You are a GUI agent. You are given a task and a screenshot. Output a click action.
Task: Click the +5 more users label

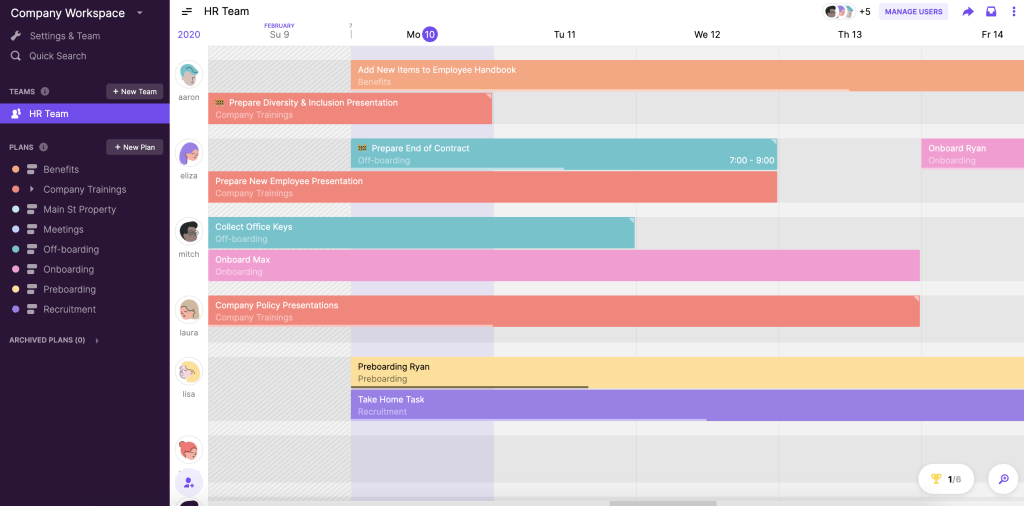coord(865,12)
